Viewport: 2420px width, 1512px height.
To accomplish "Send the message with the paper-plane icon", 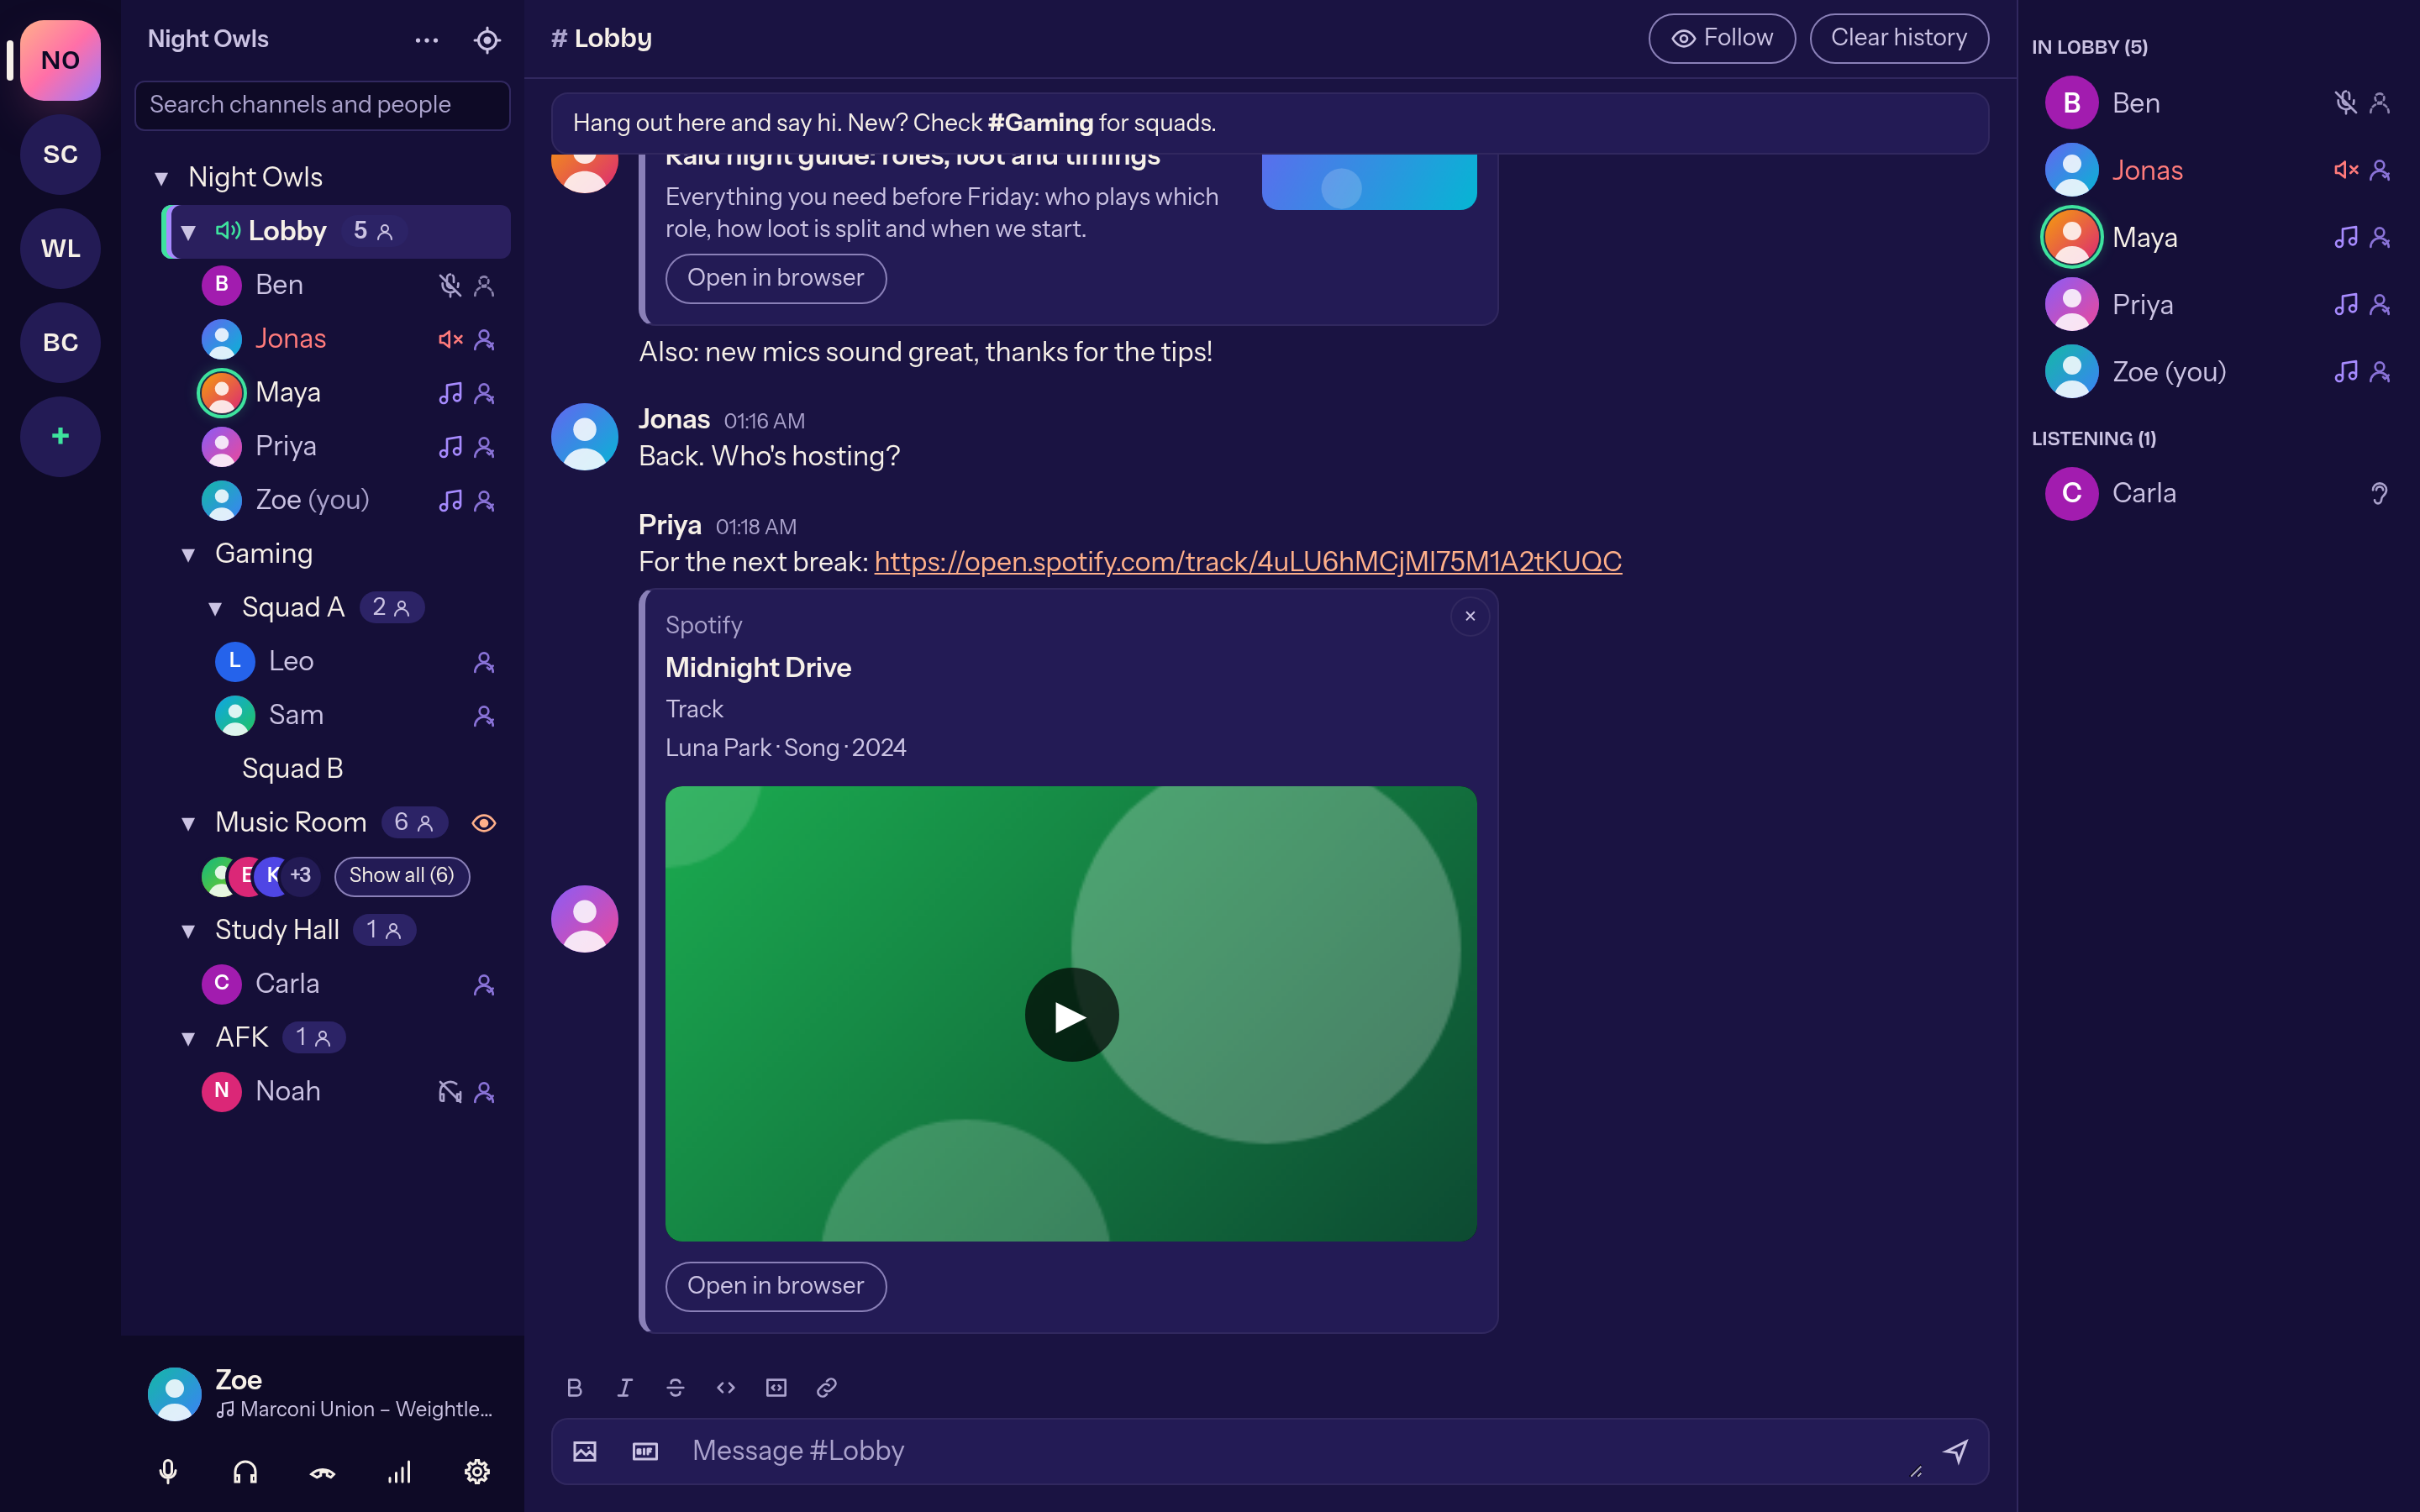I will (1955, 1451).
